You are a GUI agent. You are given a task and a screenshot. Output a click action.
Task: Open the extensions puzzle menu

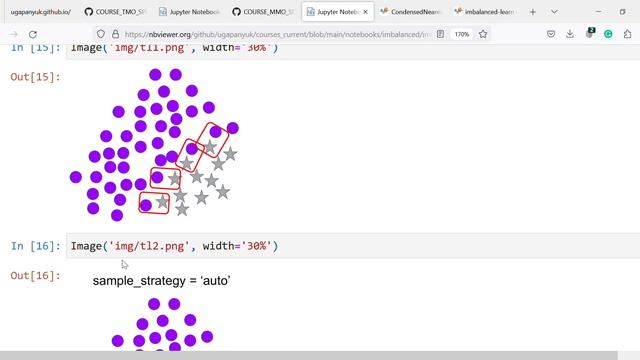pyautogui.click(x=627, y=34)
